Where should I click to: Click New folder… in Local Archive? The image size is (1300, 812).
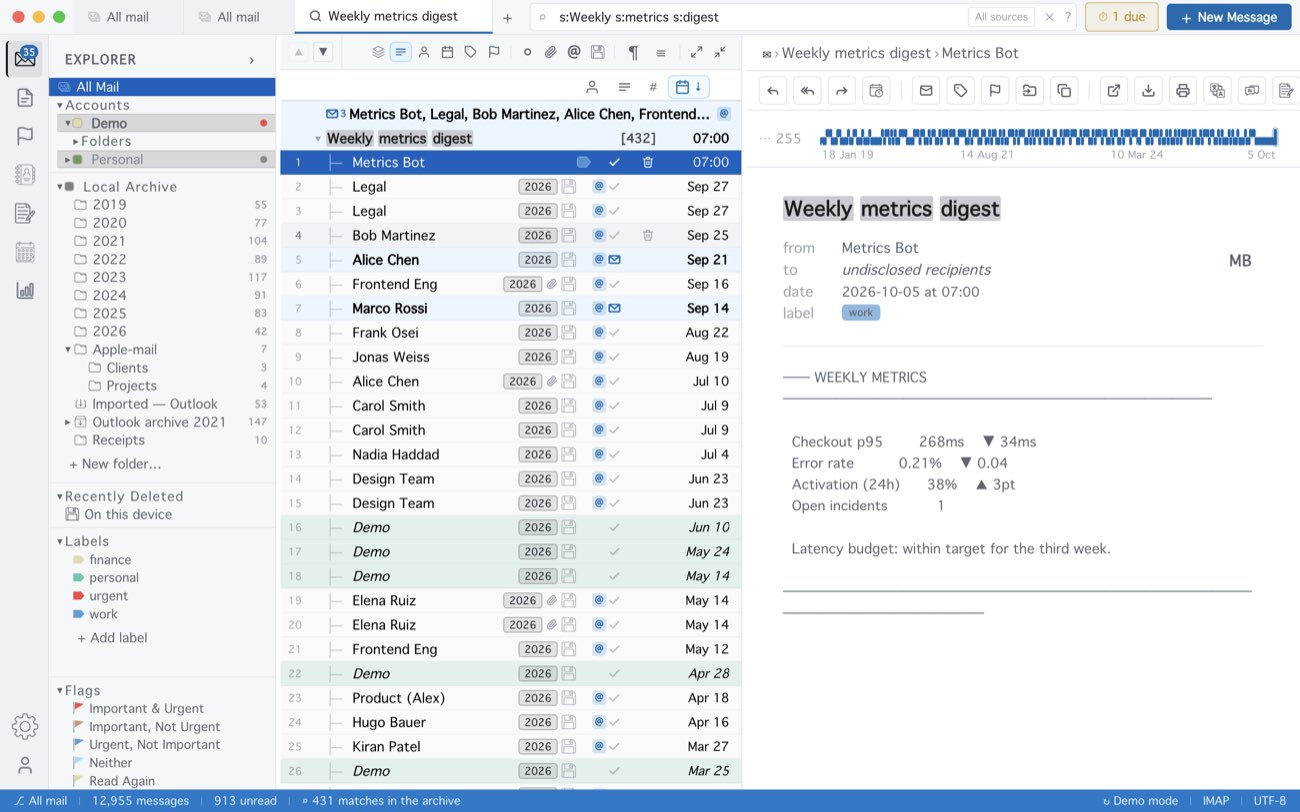click(x=115, y=464)
